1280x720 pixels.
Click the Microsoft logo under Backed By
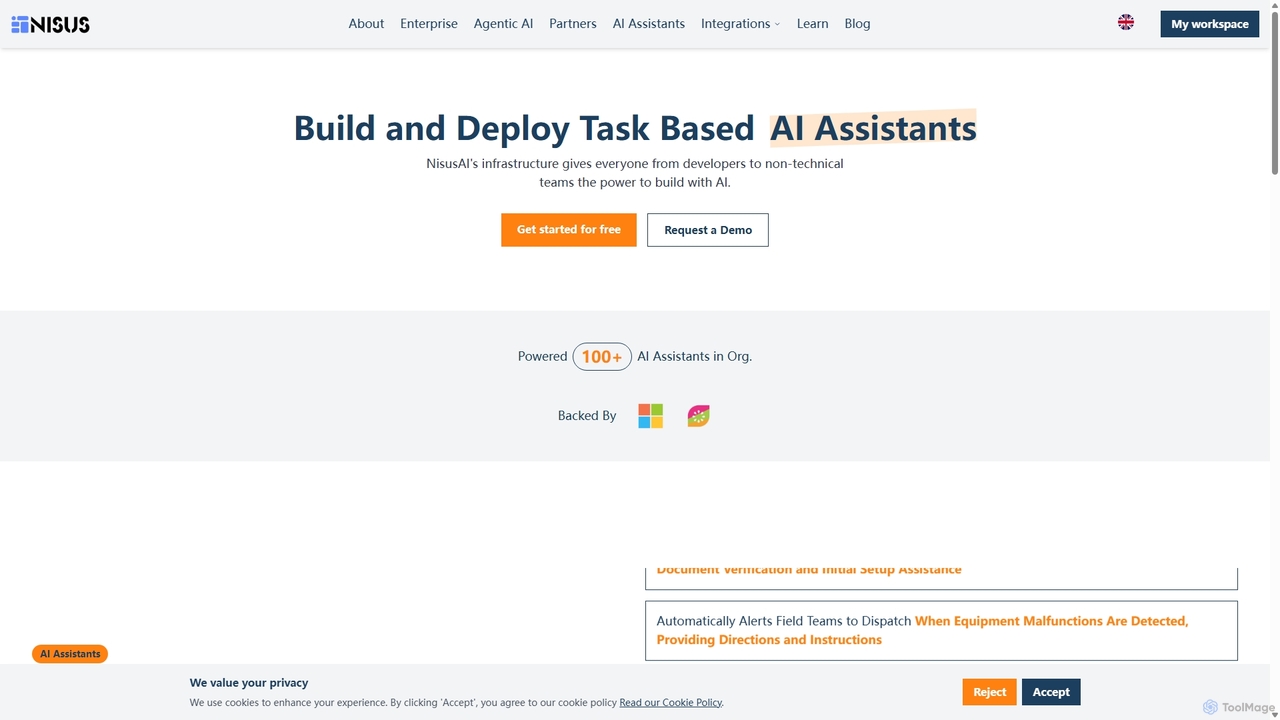(650, 416)
